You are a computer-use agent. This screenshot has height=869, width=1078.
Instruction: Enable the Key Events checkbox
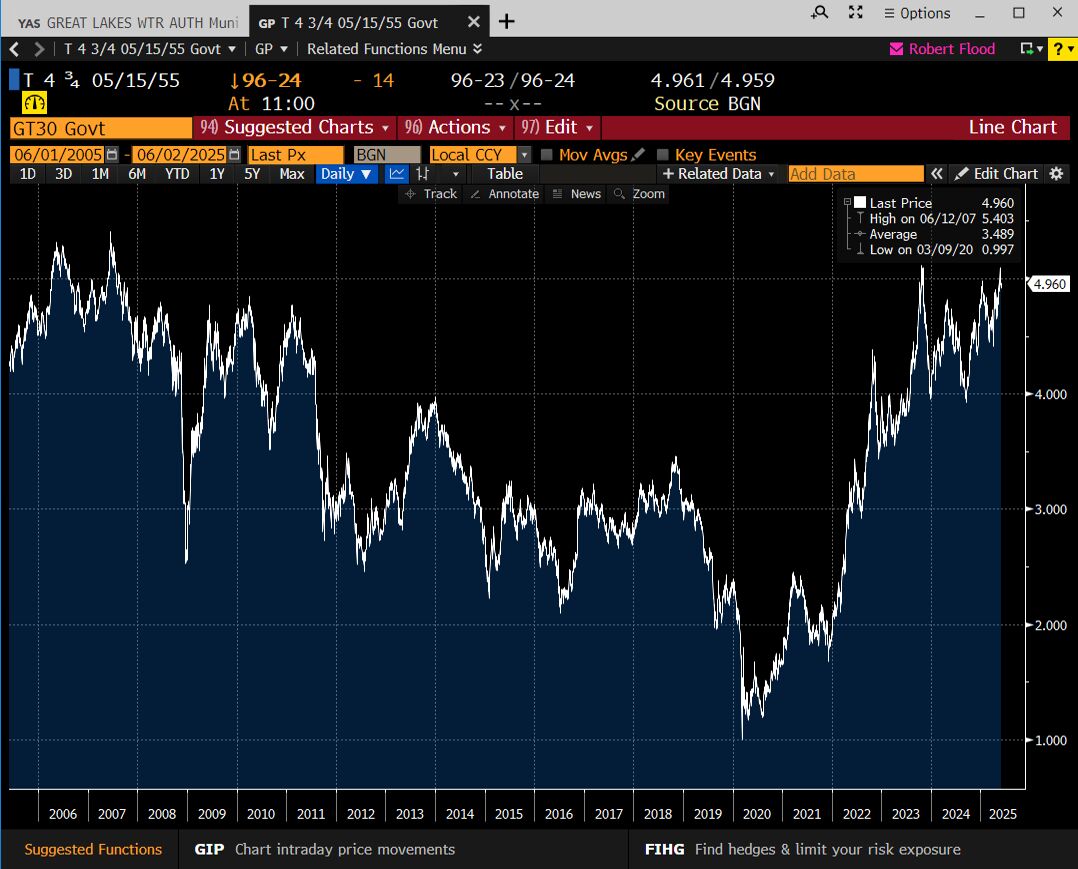pyautogui.click(x=662, y=155)
